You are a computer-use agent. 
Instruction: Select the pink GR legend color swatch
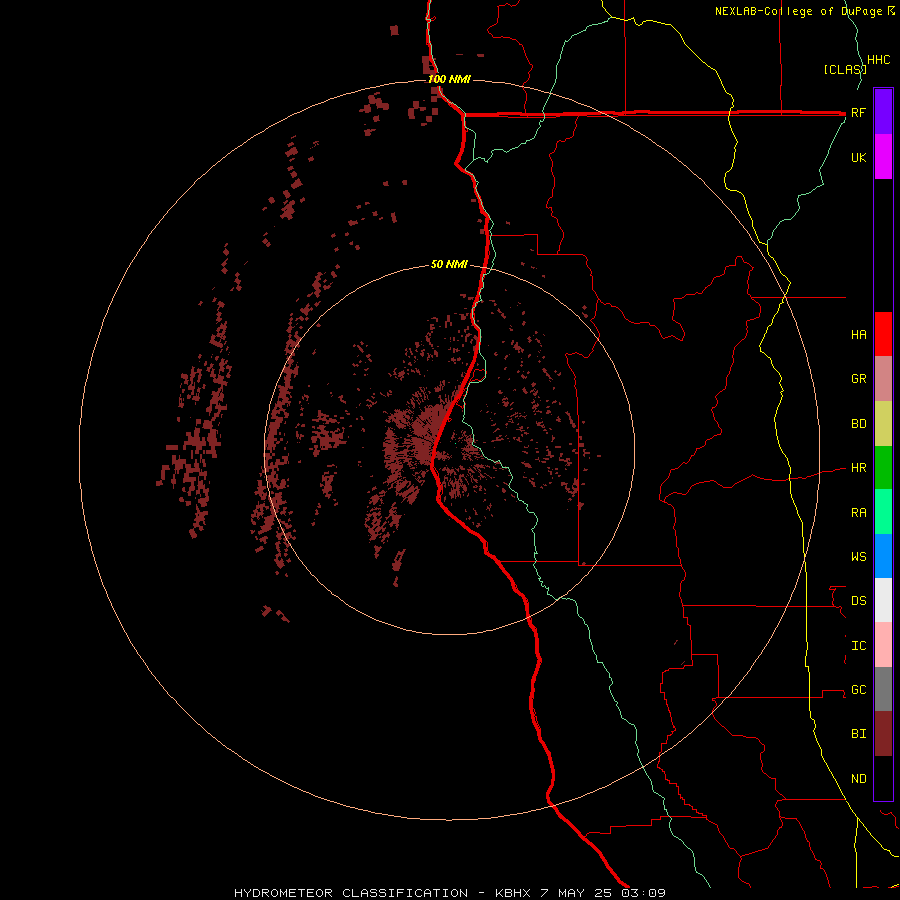(883, 379)
